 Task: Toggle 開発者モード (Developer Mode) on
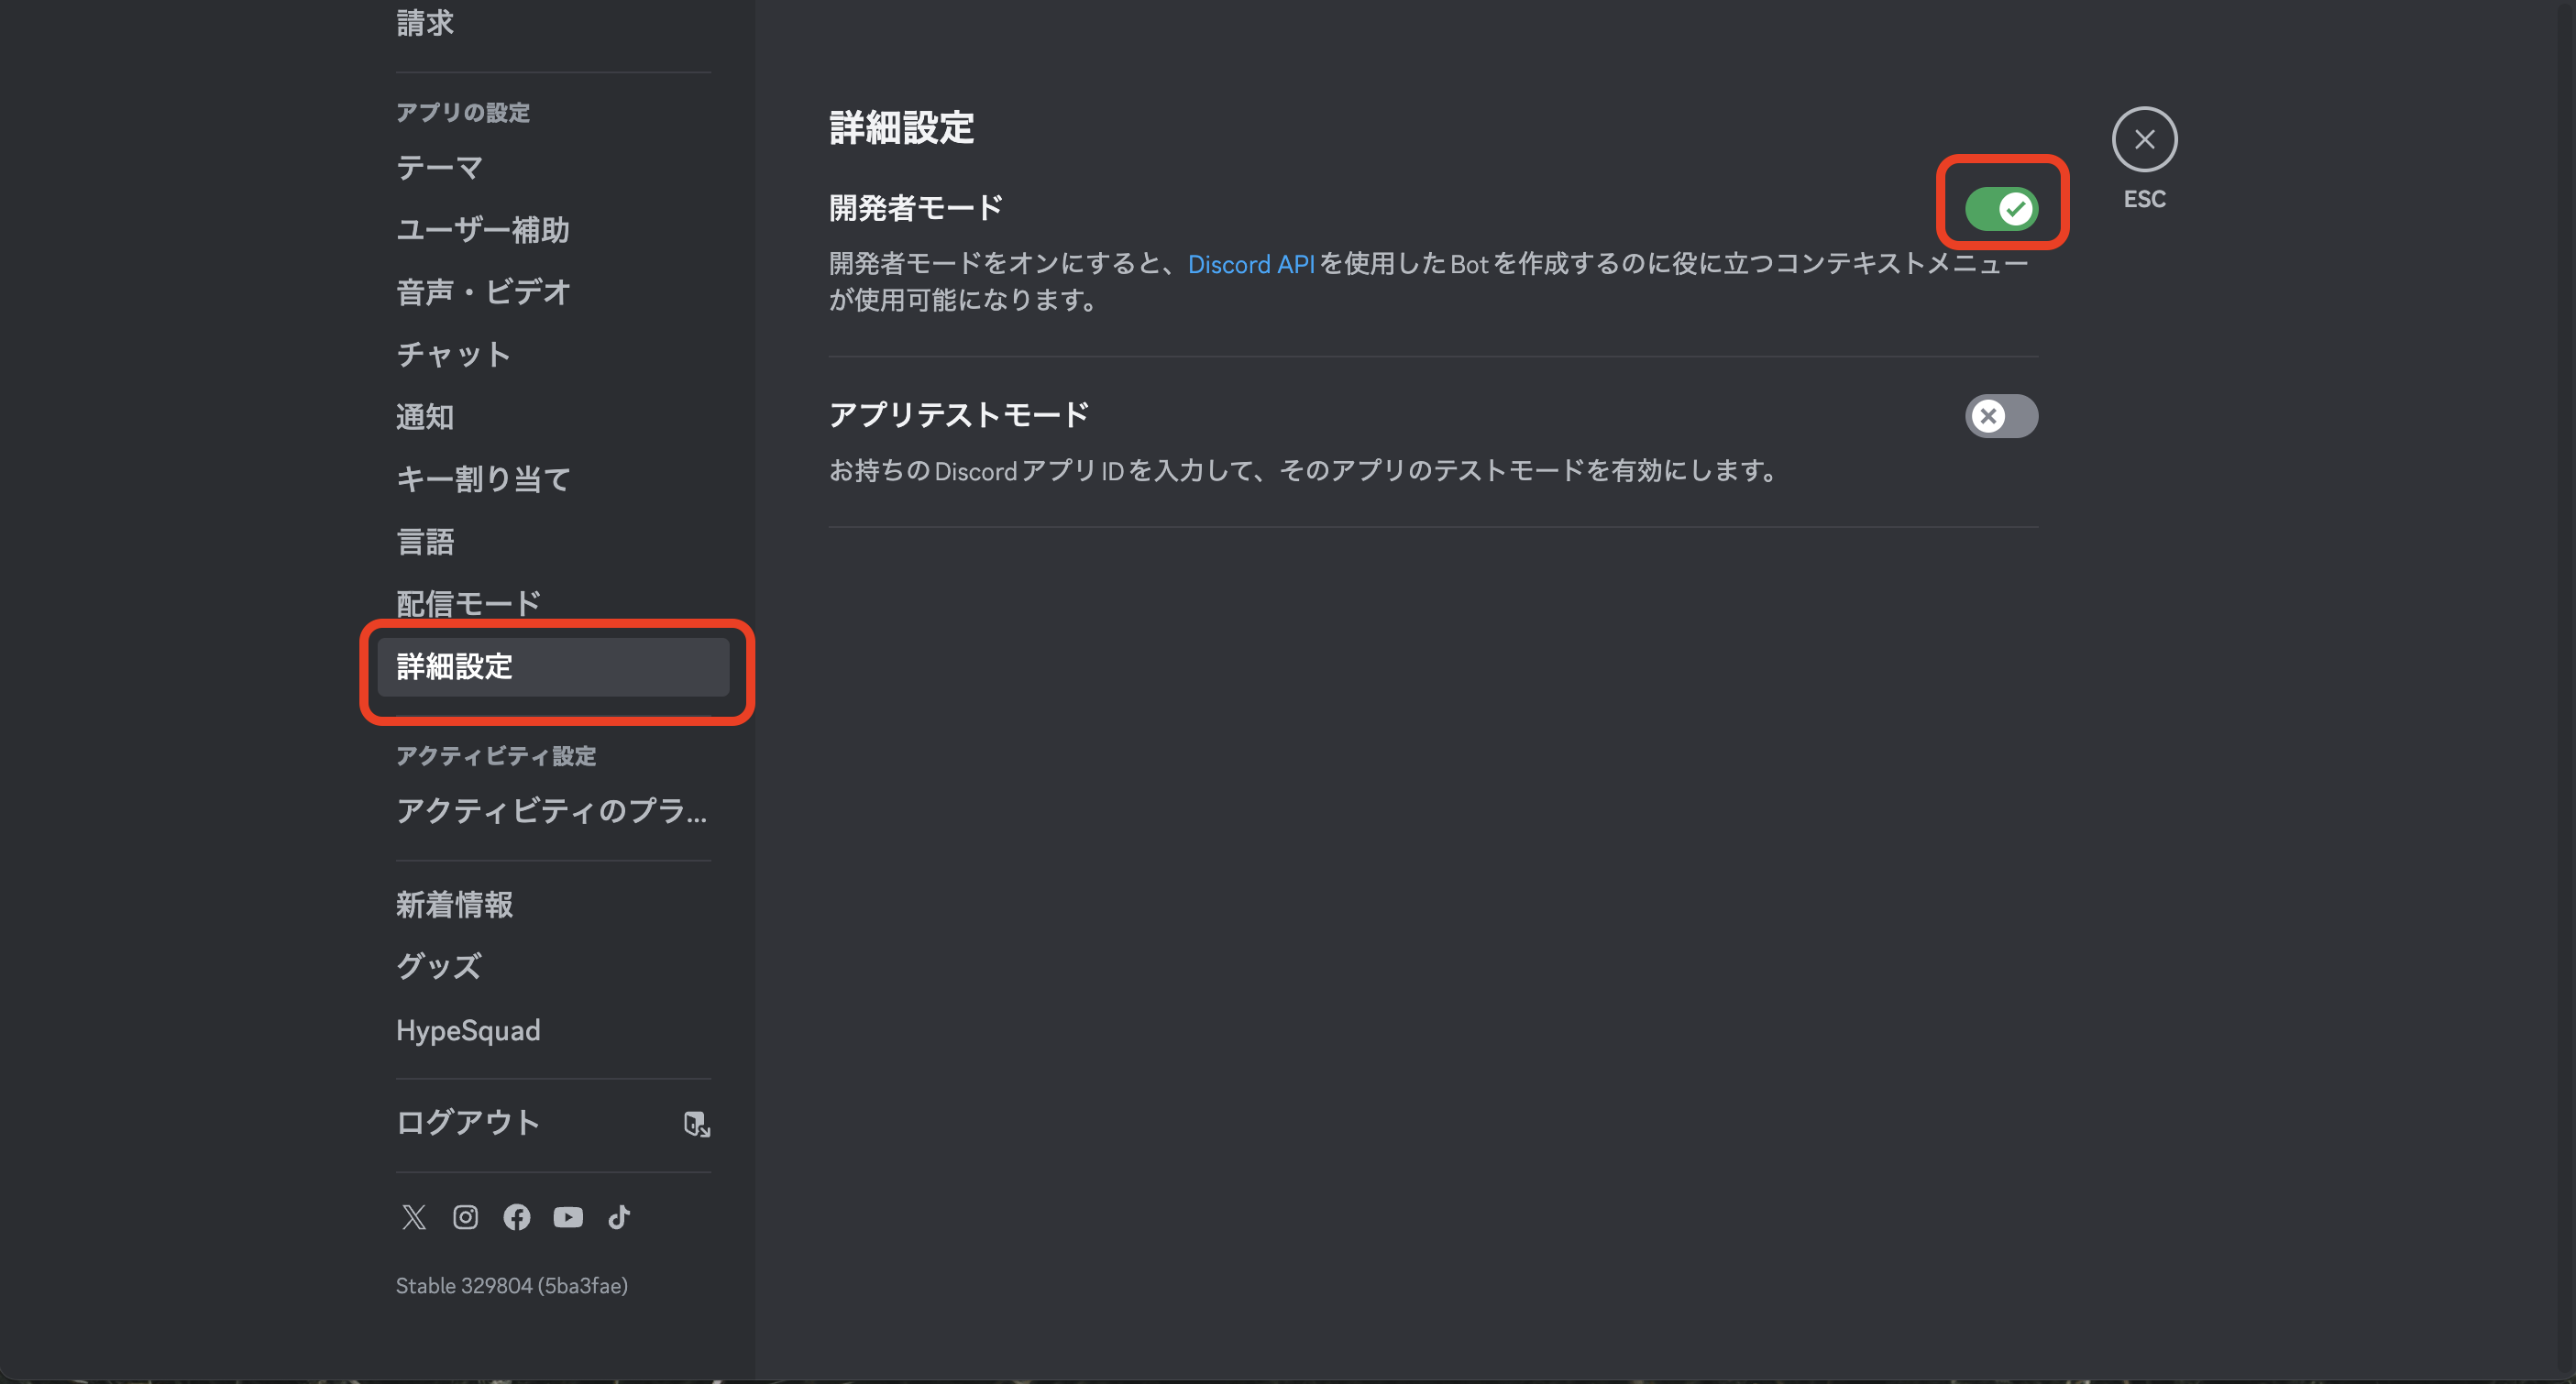click(x=2002, y=208)
